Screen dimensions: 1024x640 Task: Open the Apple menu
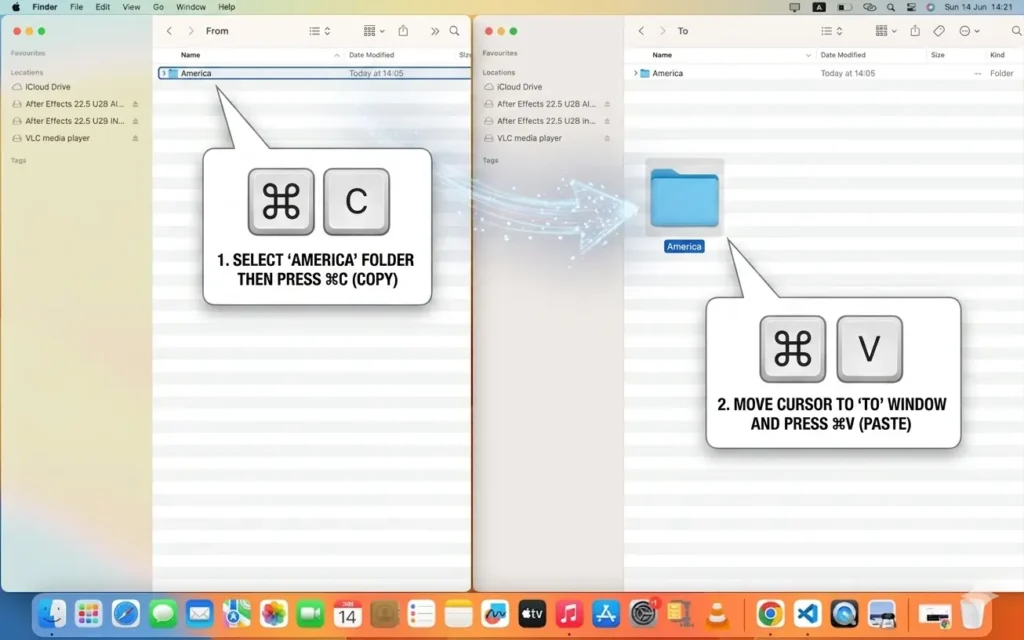[16, 7]
